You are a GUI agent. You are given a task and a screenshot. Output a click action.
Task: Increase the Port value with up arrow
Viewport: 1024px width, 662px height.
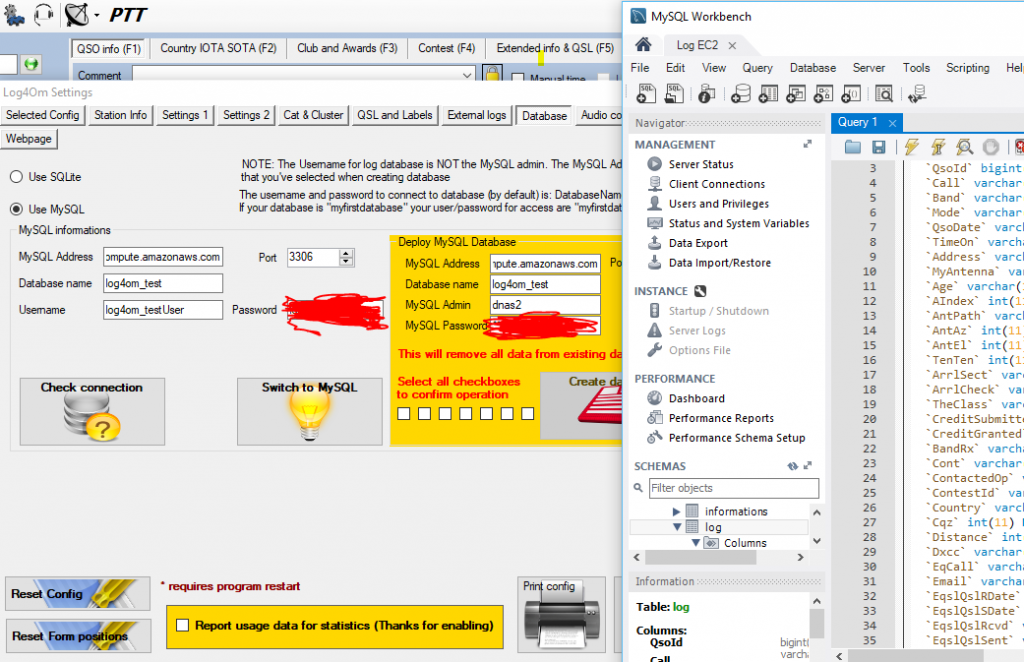click(x=347, y=253)
